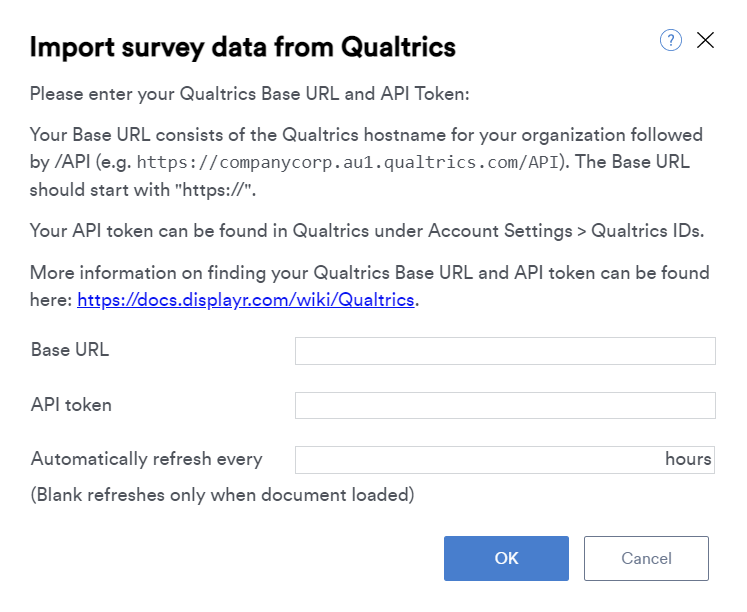Click the "Automatically refresh every" label
The image size is (747, 612).
146,459
